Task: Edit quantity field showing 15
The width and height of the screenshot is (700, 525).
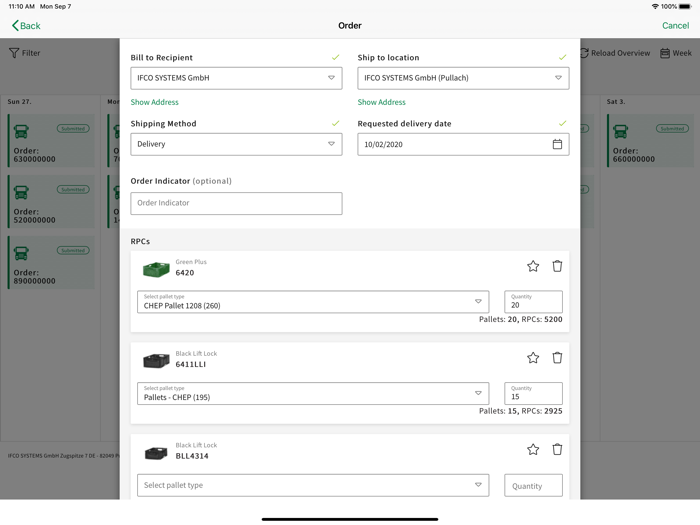Action: [533, 393]
